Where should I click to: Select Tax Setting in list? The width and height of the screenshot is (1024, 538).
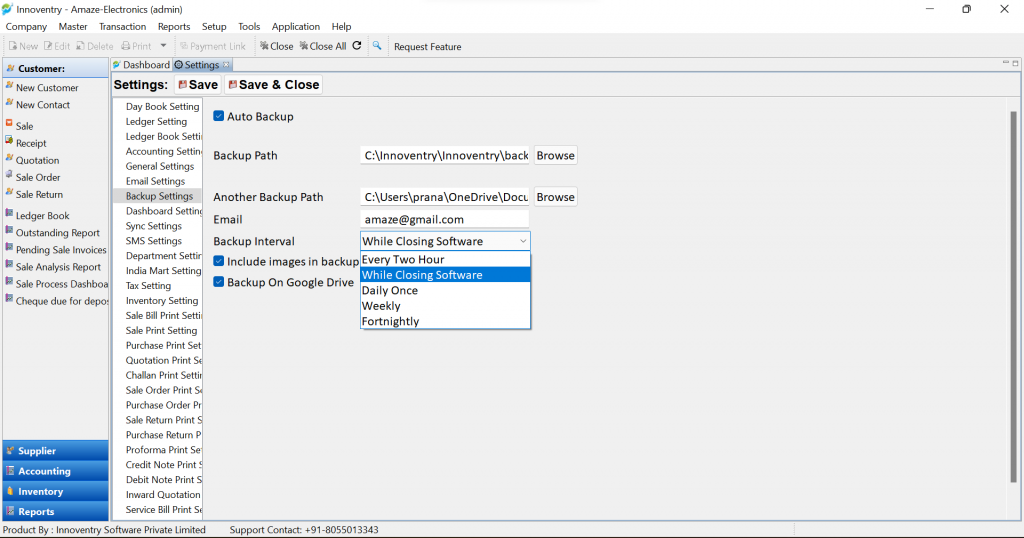[x=148, y=285]
